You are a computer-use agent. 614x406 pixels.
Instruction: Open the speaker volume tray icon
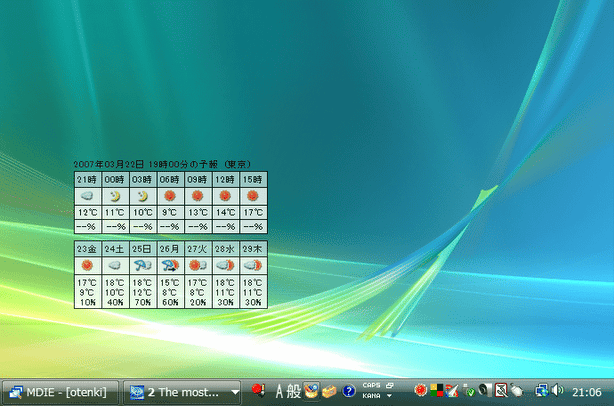pos(557,390)
